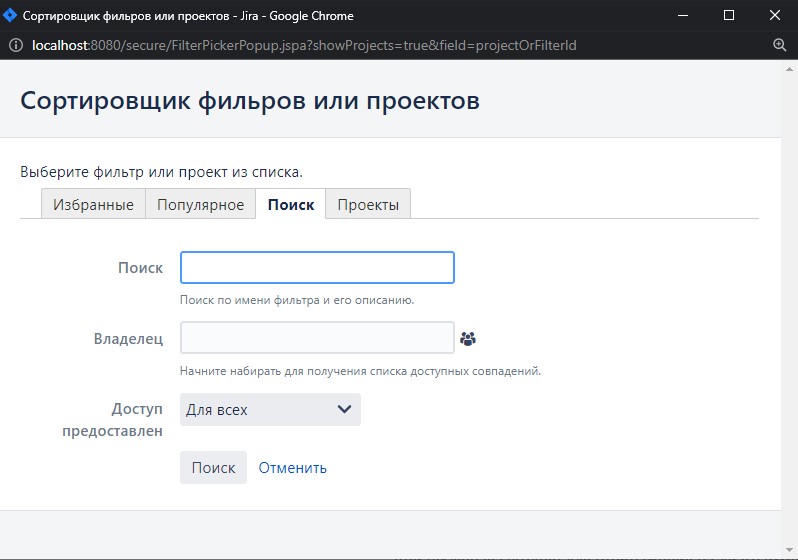Close the filter picker popup window
This screenshot has height=560, width=798.
coord(775,15)
